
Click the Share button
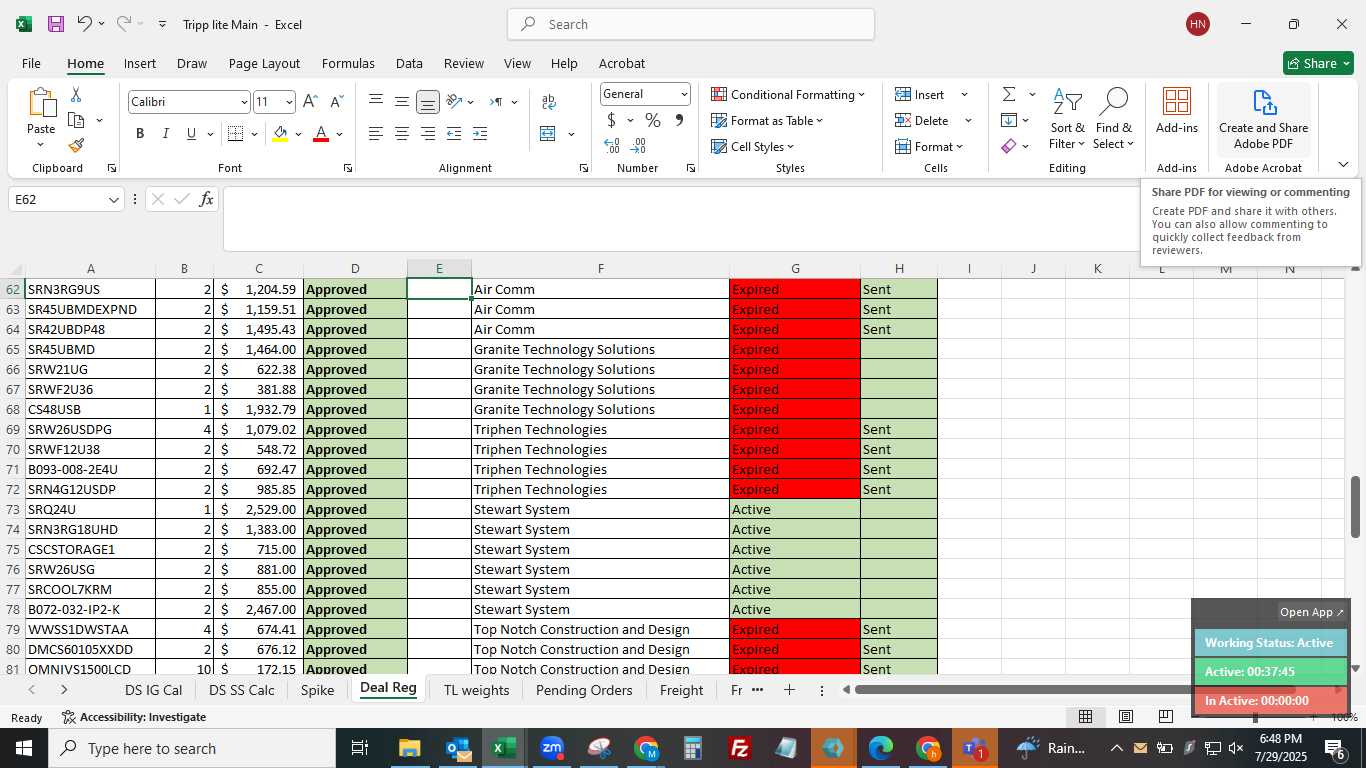click(1318, 63)
